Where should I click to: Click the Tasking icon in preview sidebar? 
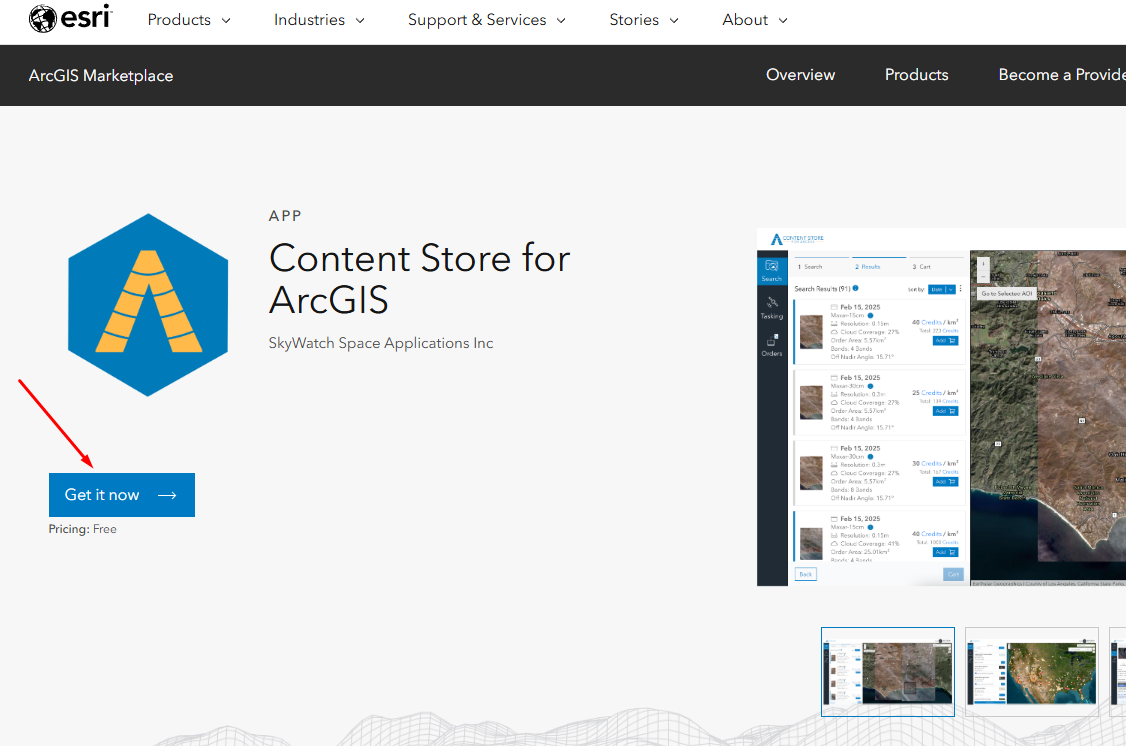772,307
